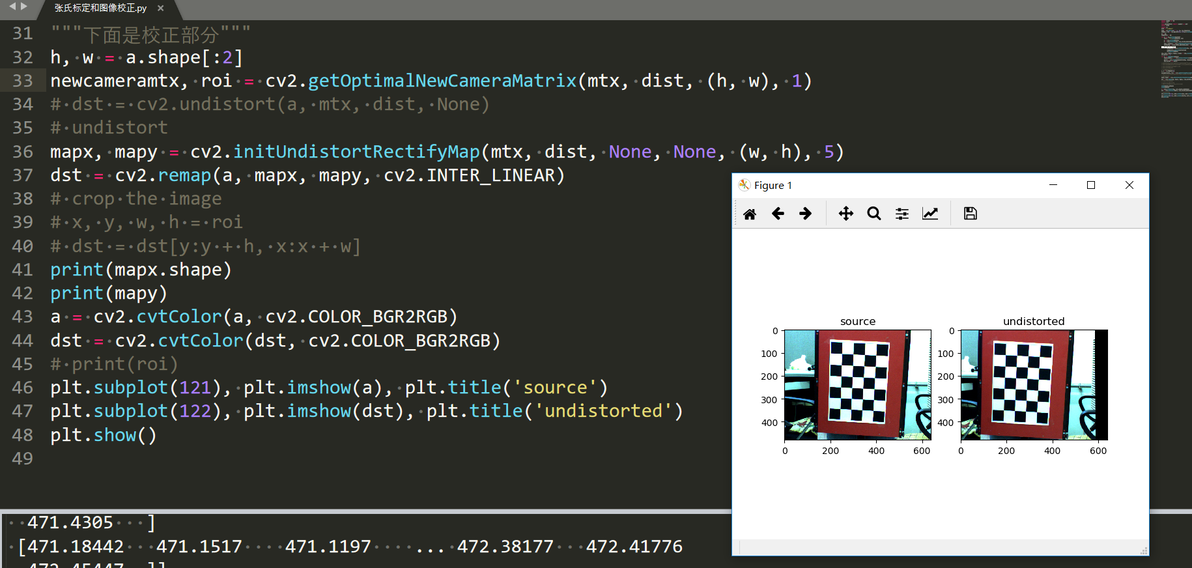Click the source subplot image
This screenshot has width=1192, height=568.
pos(858,385)
